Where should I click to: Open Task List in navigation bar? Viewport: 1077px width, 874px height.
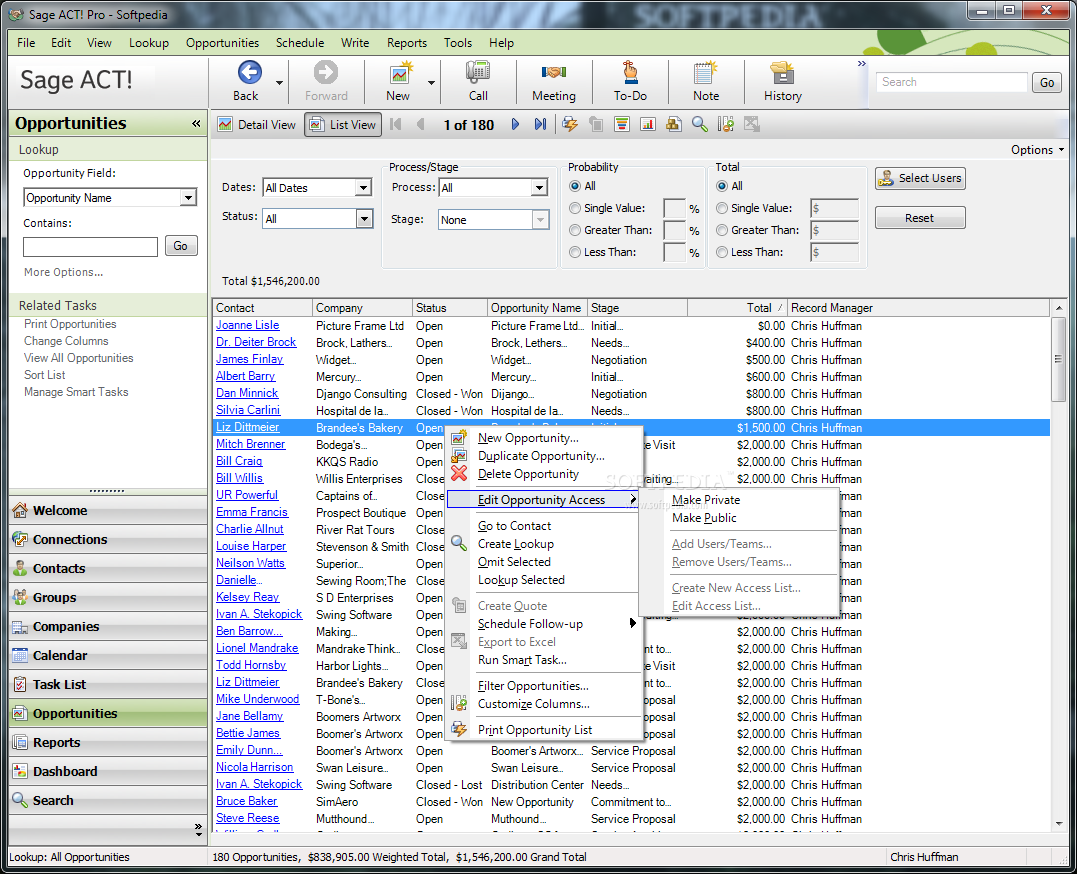pyautogui.click(x=108, y=684)
